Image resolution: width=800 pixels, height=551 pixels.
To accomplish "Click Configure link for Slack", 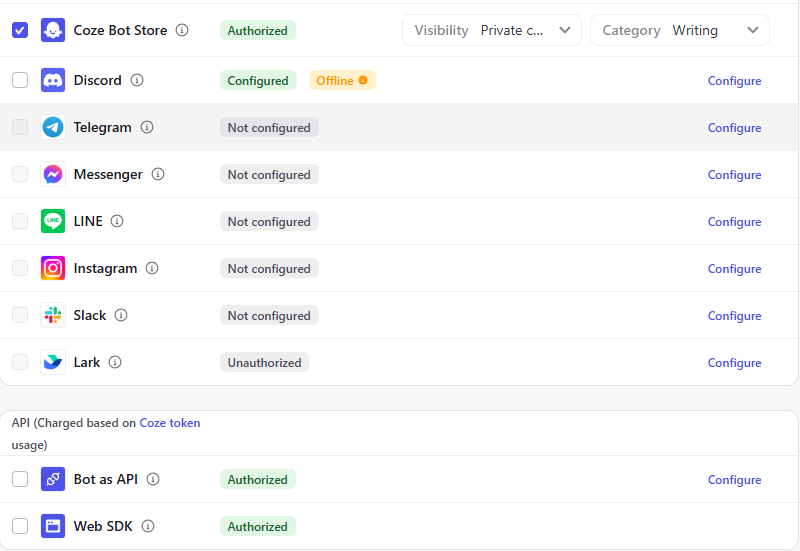I will 734,315.
